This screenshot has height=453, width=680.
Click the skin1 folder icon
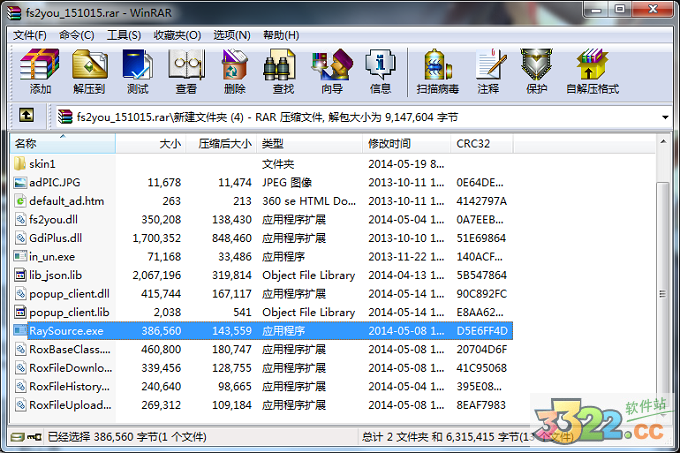(20, 164)
